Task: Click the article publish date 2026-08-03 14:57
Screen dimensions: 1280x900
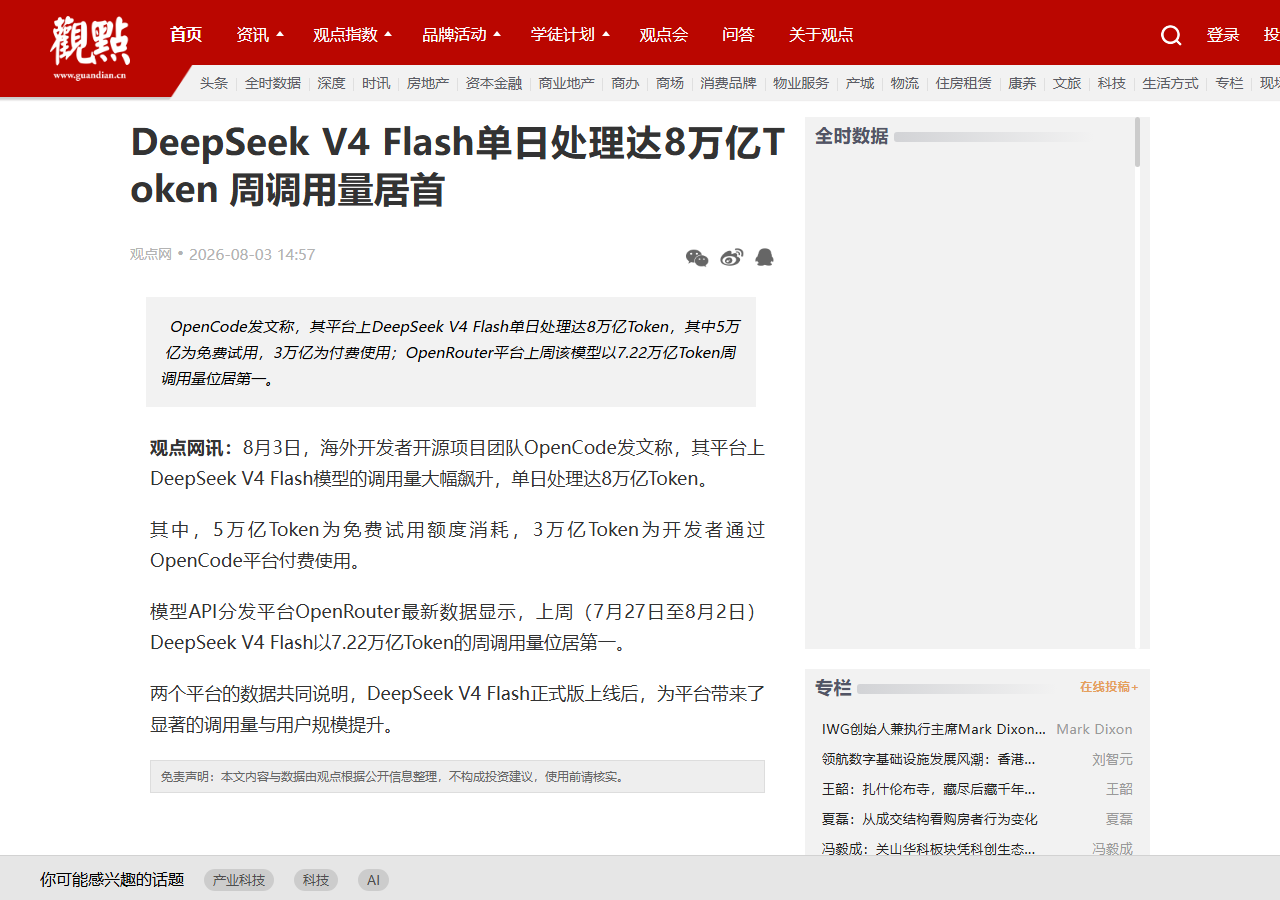Action: [252, 254]
